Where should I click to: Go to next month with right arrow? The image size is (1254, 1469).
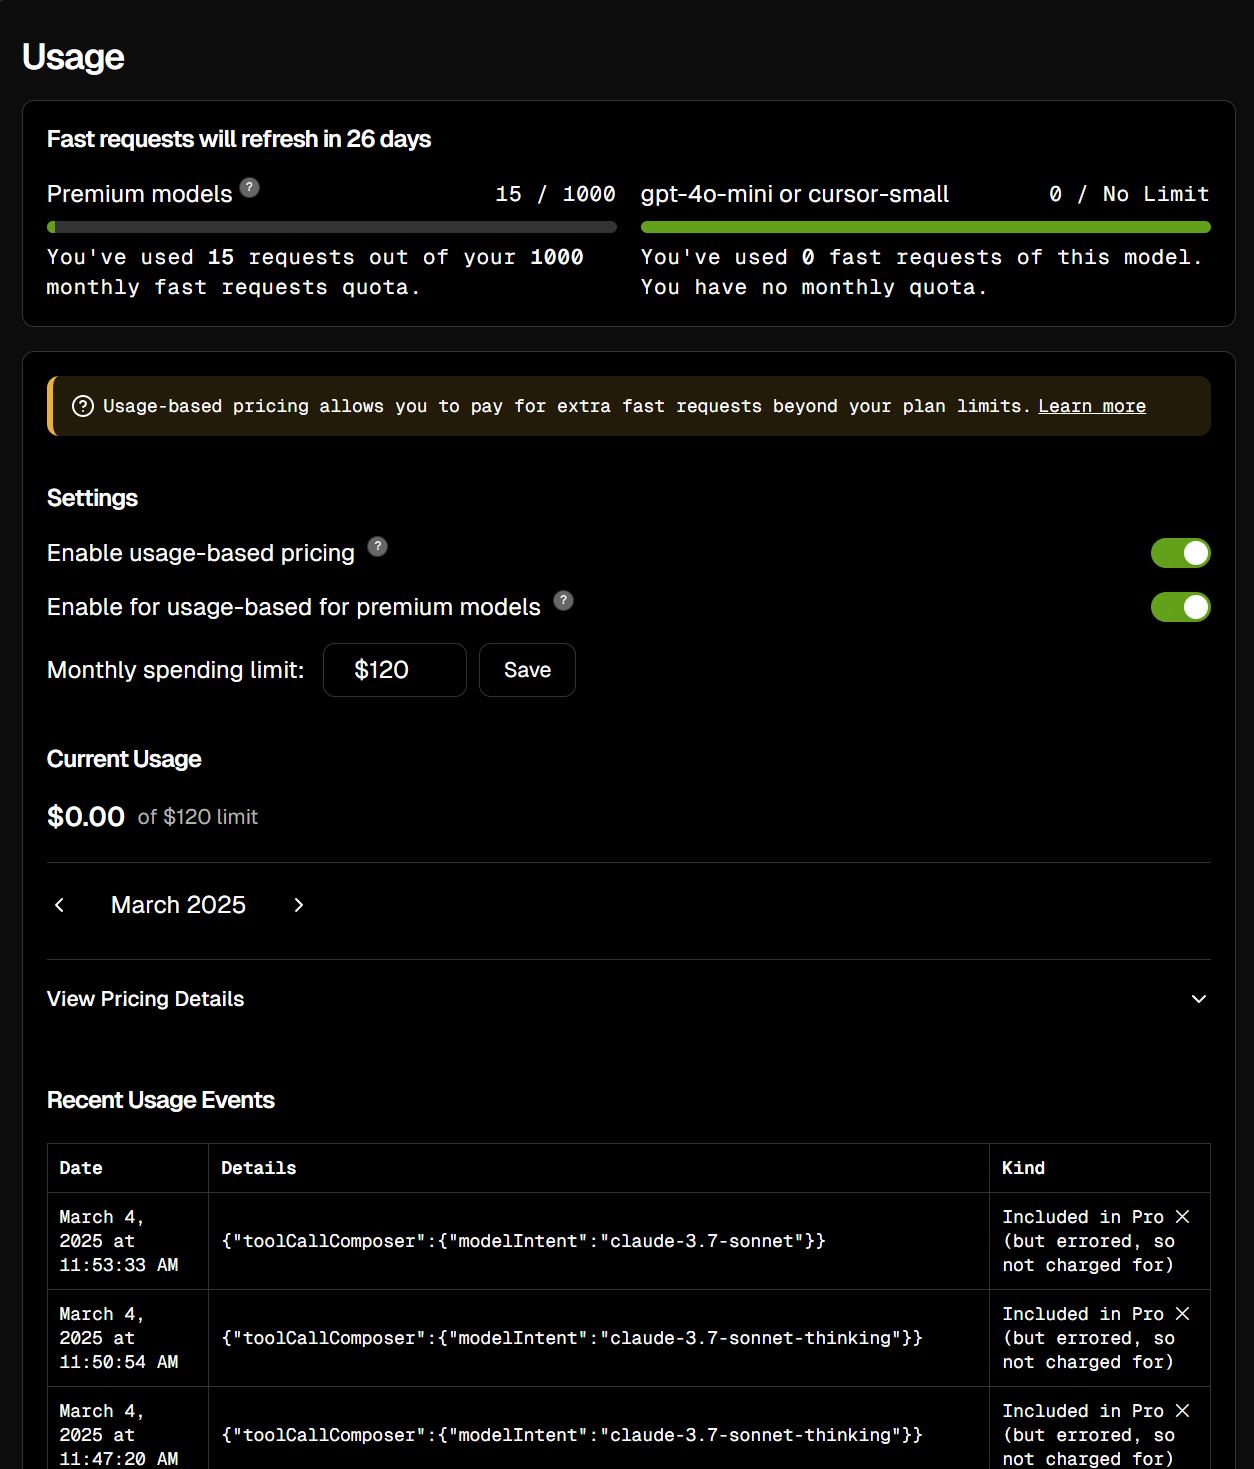(x=298, y=905)
